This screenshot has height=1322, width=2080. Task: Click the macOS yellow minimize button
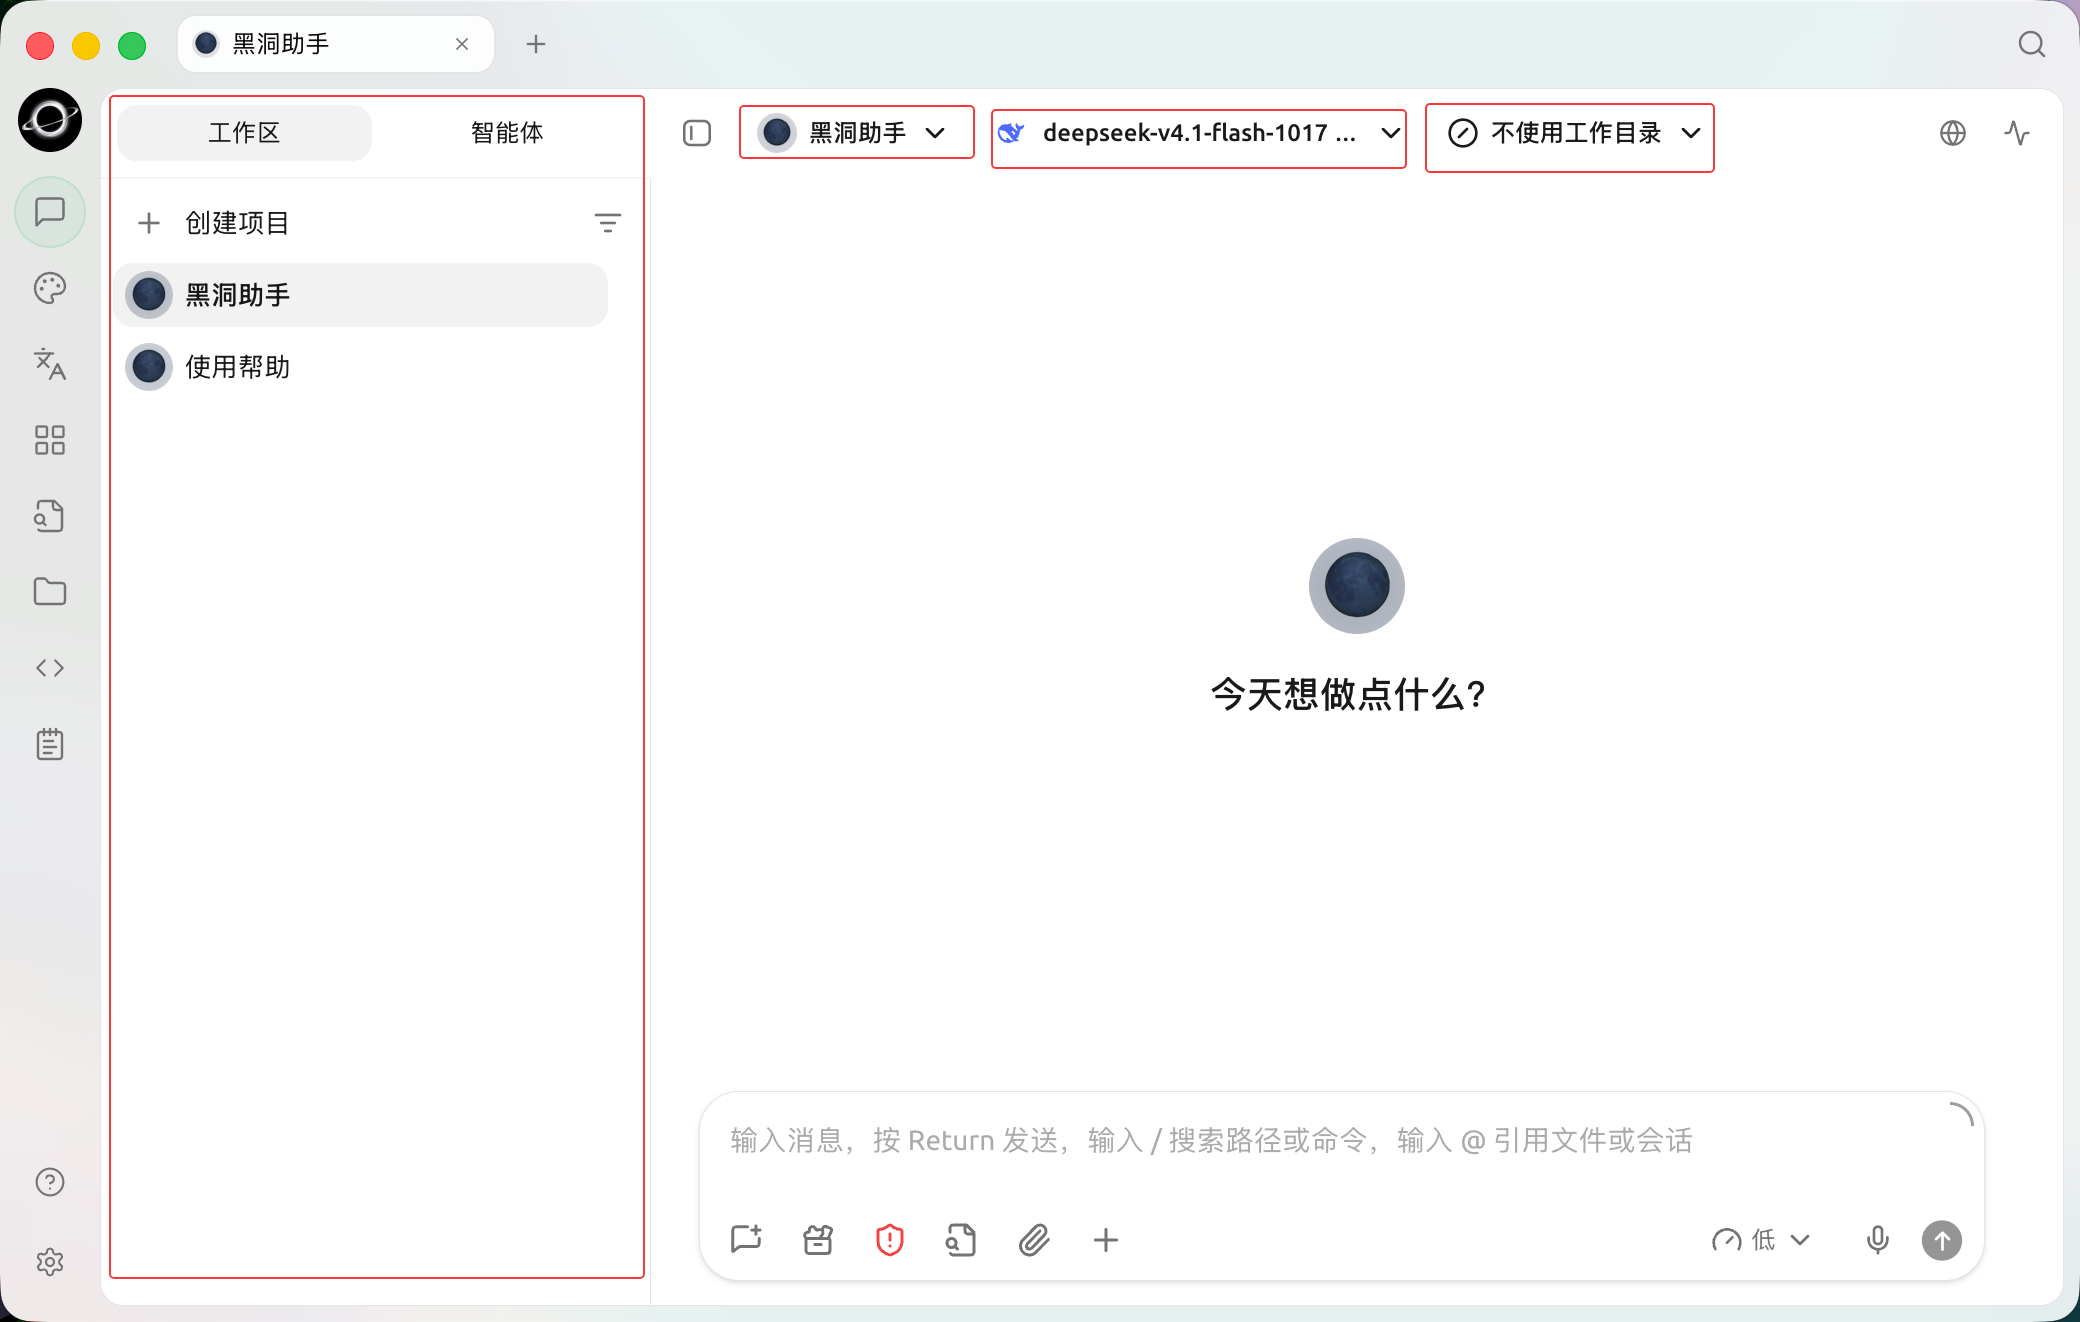click(x=86, y=45)
